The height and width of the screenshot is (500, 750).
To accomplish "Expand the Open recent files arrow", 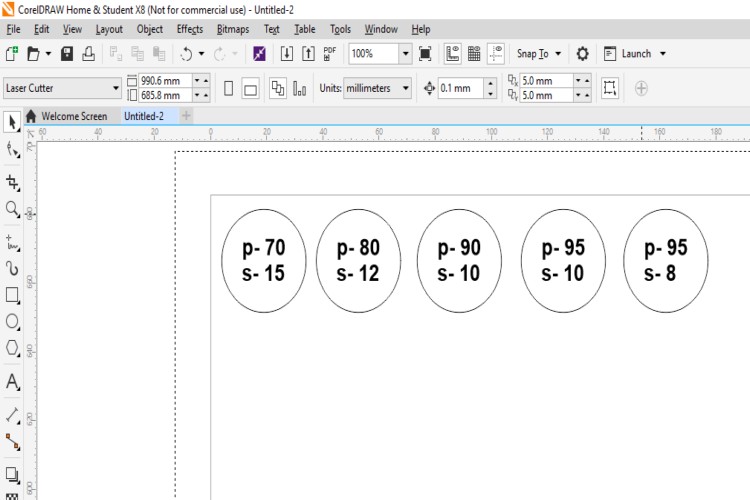I will pos(48,54).
